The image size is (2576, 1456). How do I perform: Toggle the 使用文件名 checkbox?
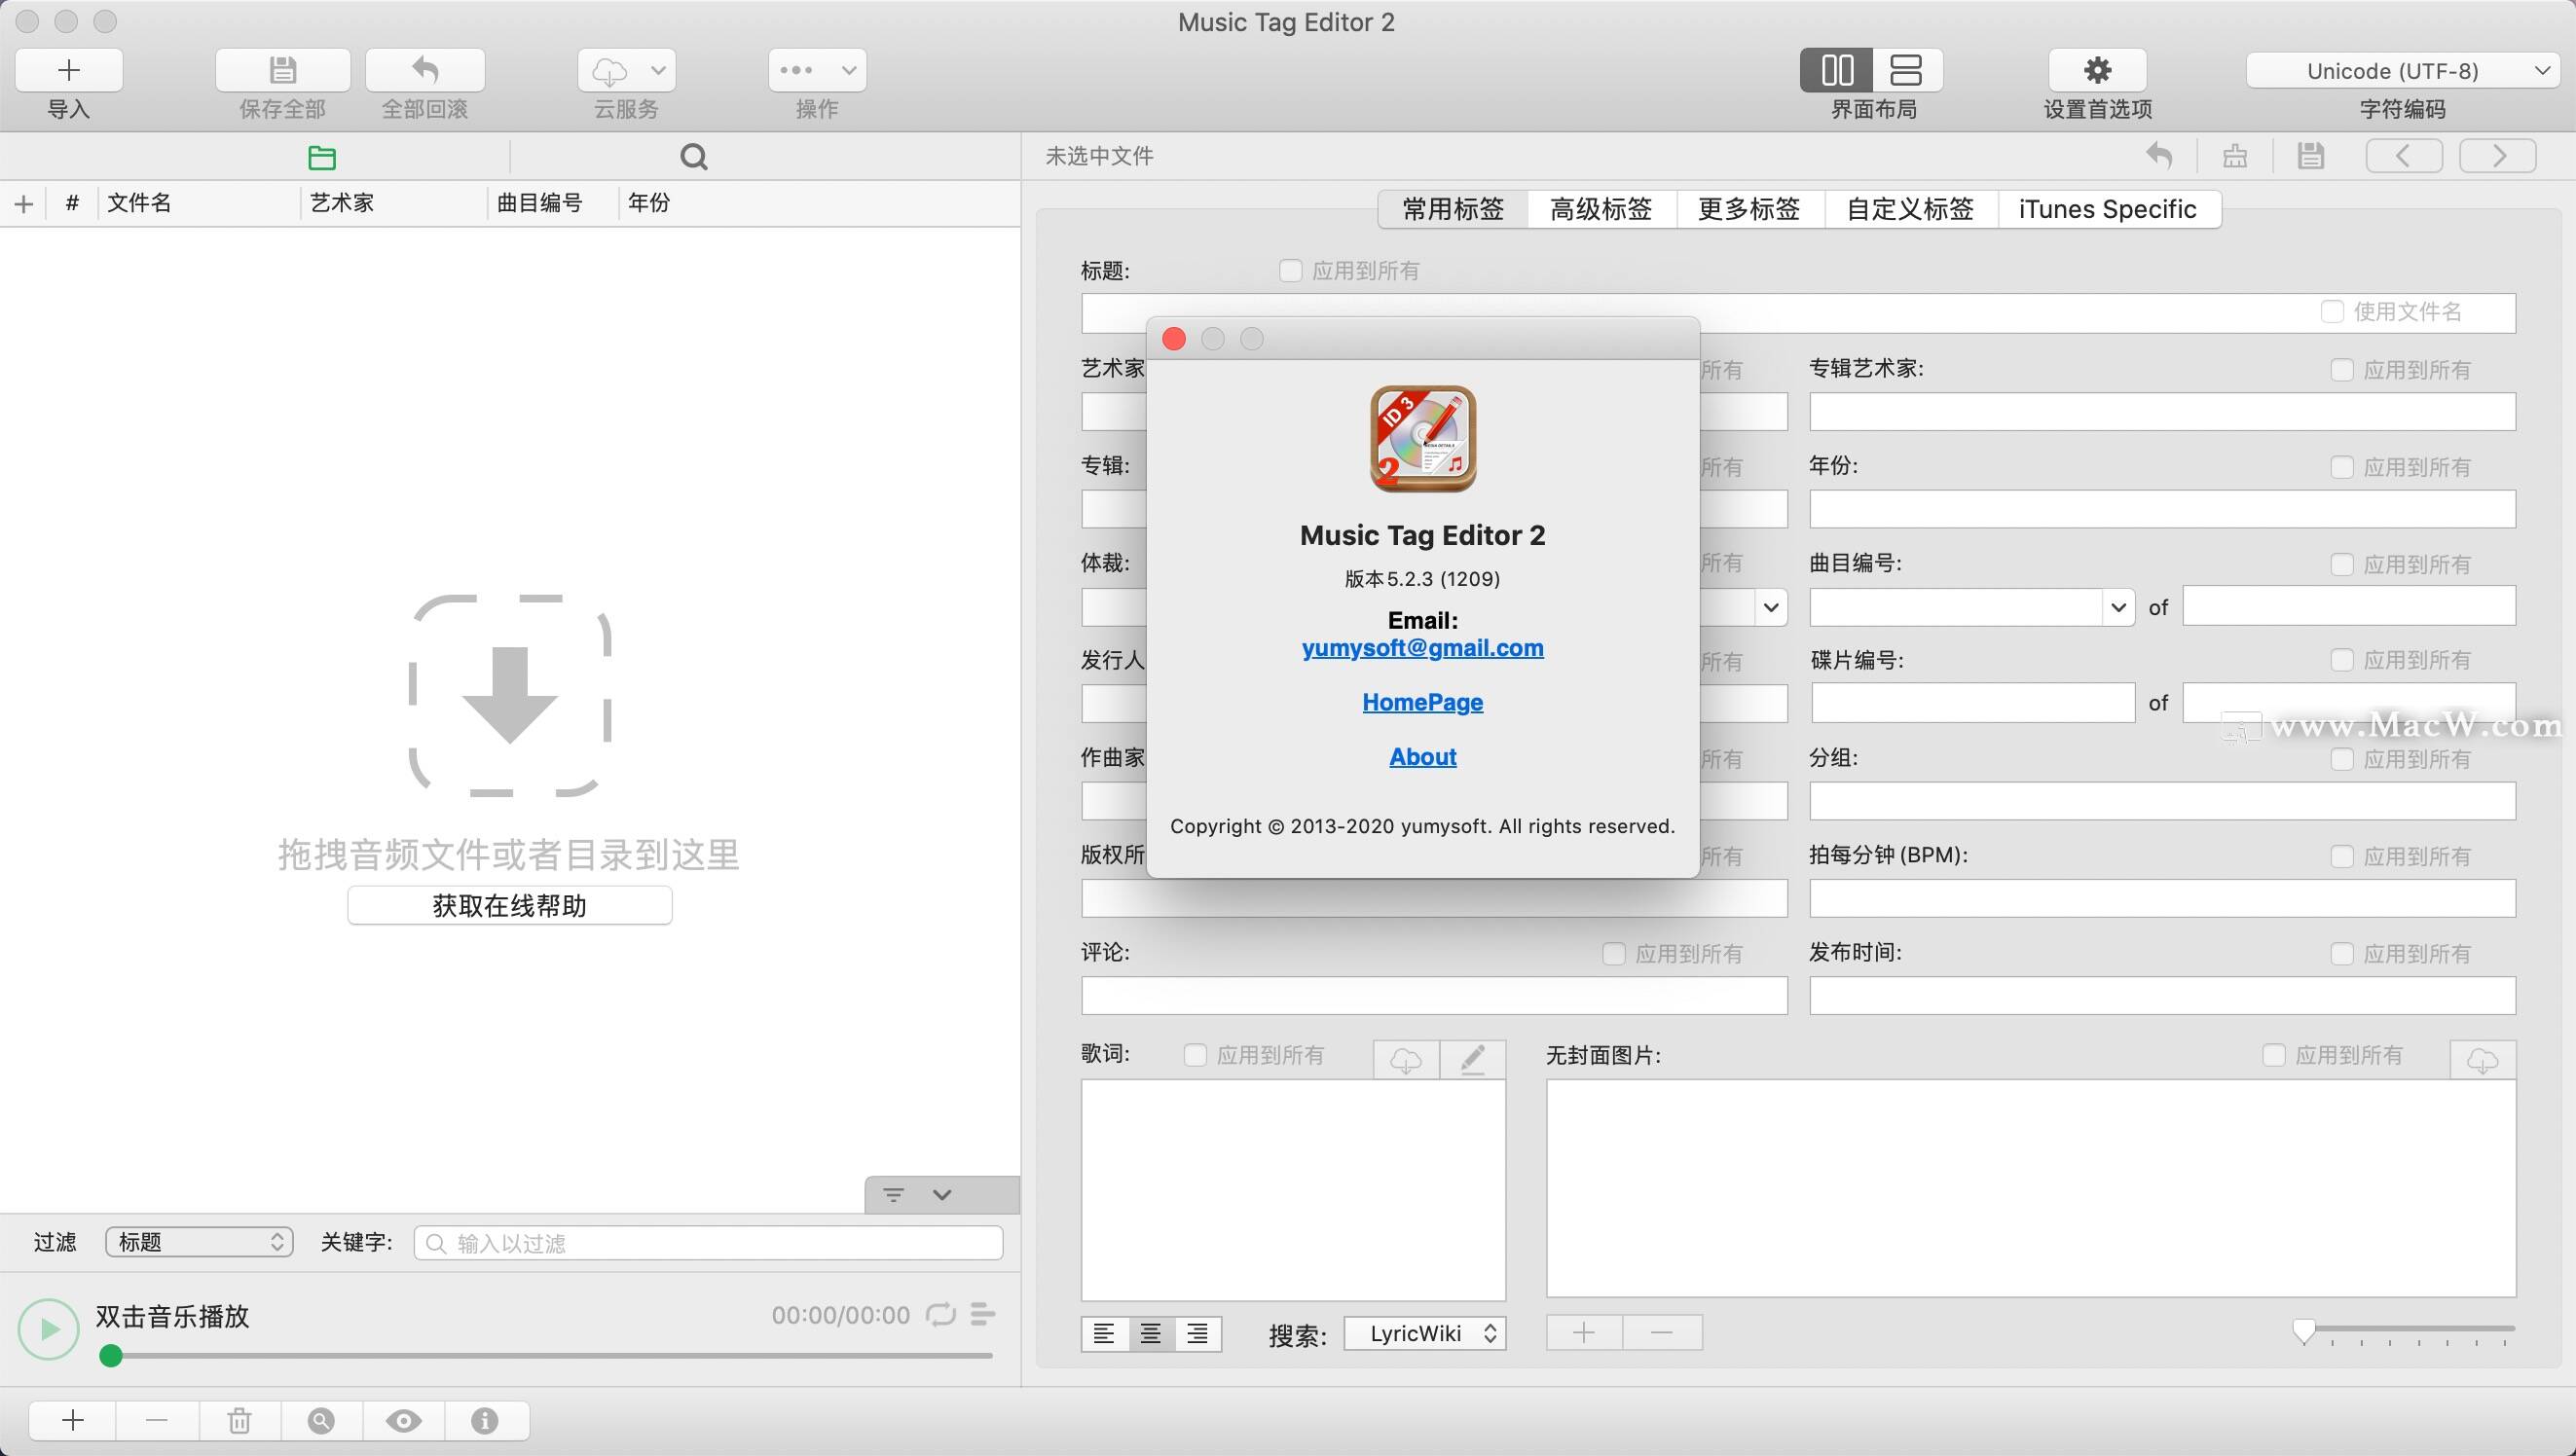pos(2332,312)
